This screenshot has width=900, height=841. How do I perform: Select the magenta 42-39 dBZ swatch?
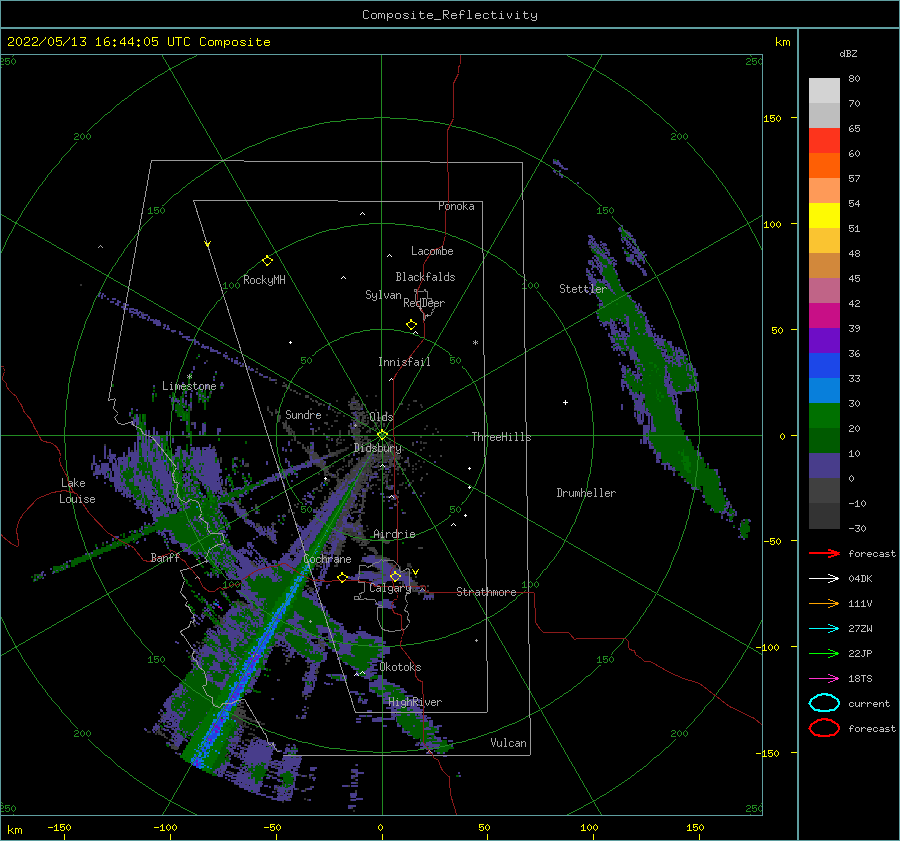tap(824, 315)
